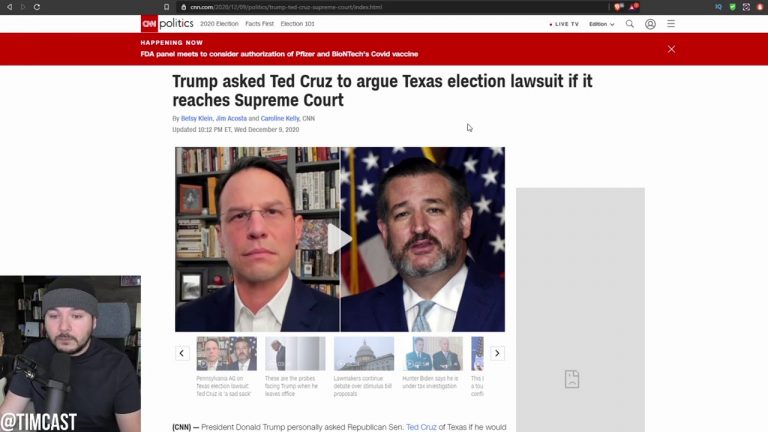This screenshot has height=432, width=768.
Task: Play the main article video
Action: coord(339,239)
